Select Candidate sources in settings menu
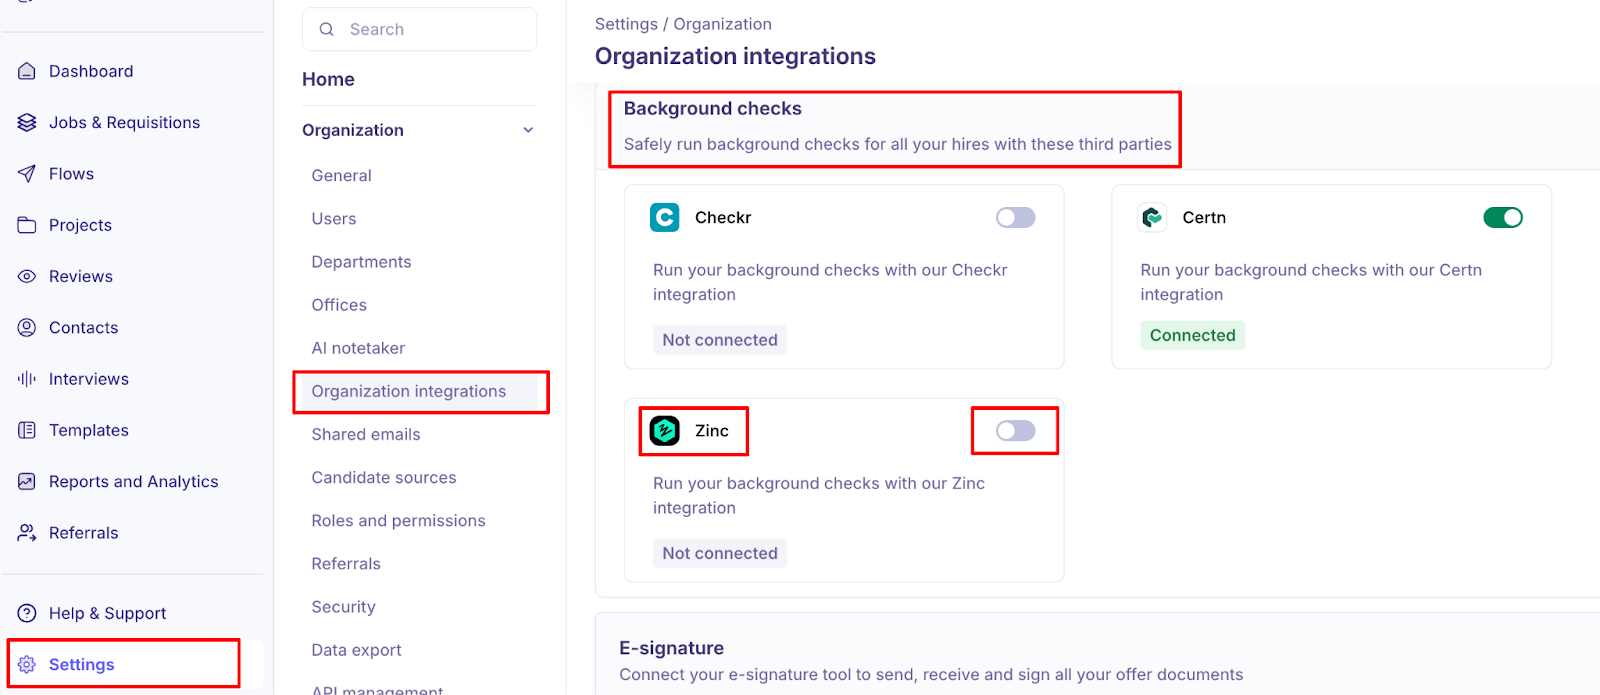The height and width of the screenshot is (695, 1600). (x=384, y=478)
